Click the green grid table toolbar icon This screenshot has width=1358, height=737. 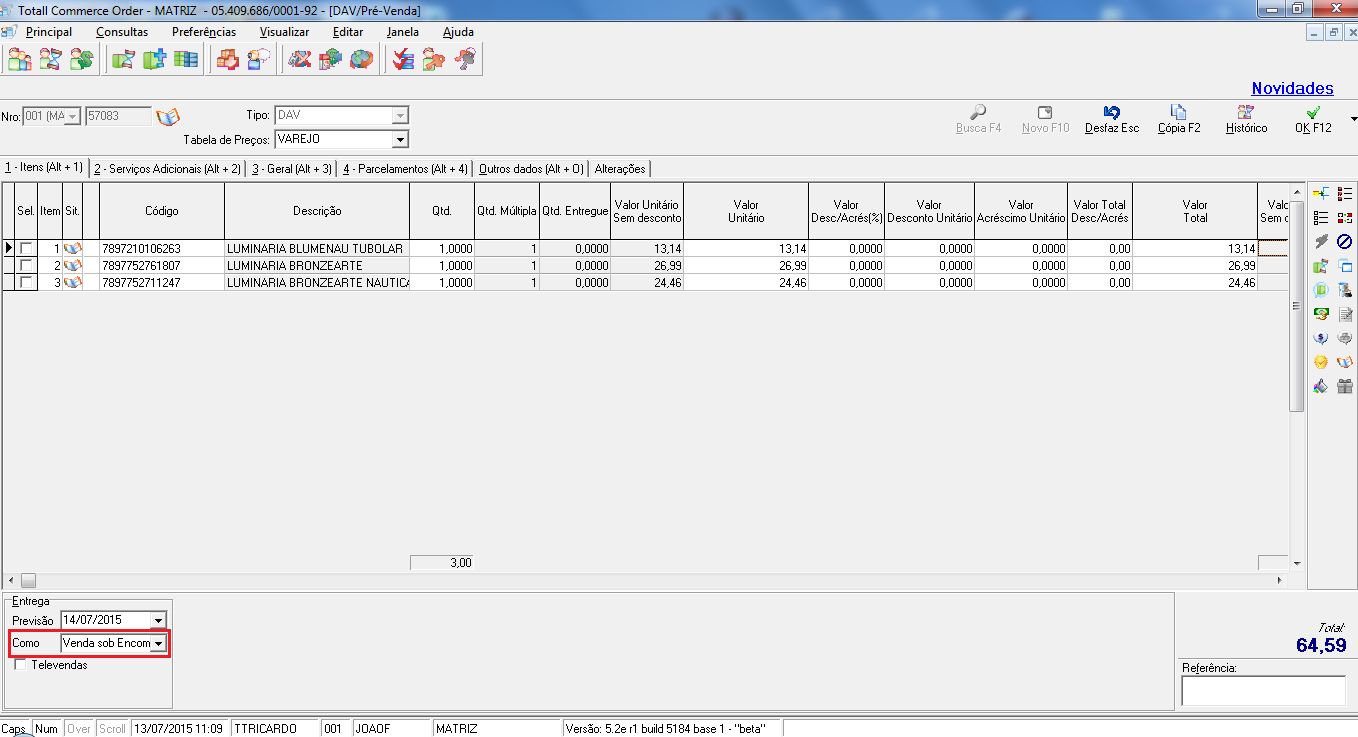tap(185, 60)
